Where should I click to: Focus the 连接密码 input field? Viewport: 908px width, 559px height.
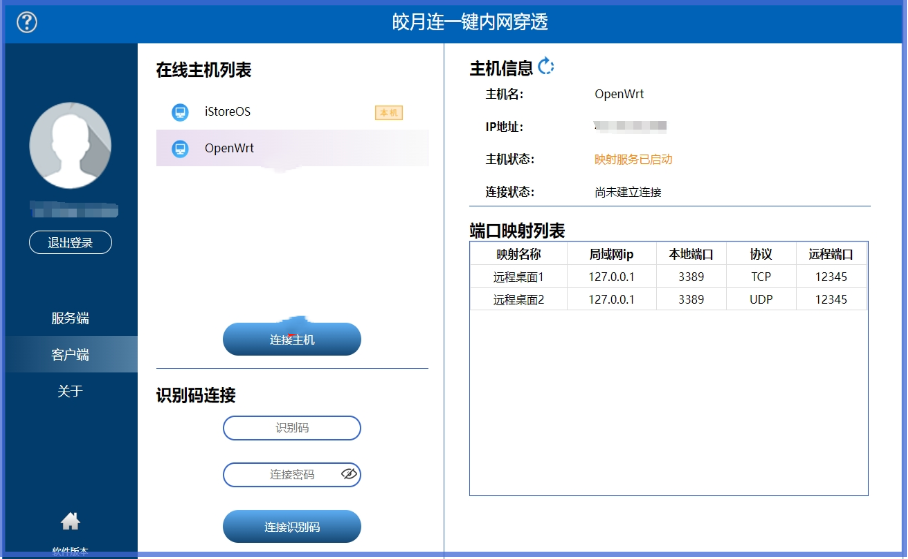(292, 474)
